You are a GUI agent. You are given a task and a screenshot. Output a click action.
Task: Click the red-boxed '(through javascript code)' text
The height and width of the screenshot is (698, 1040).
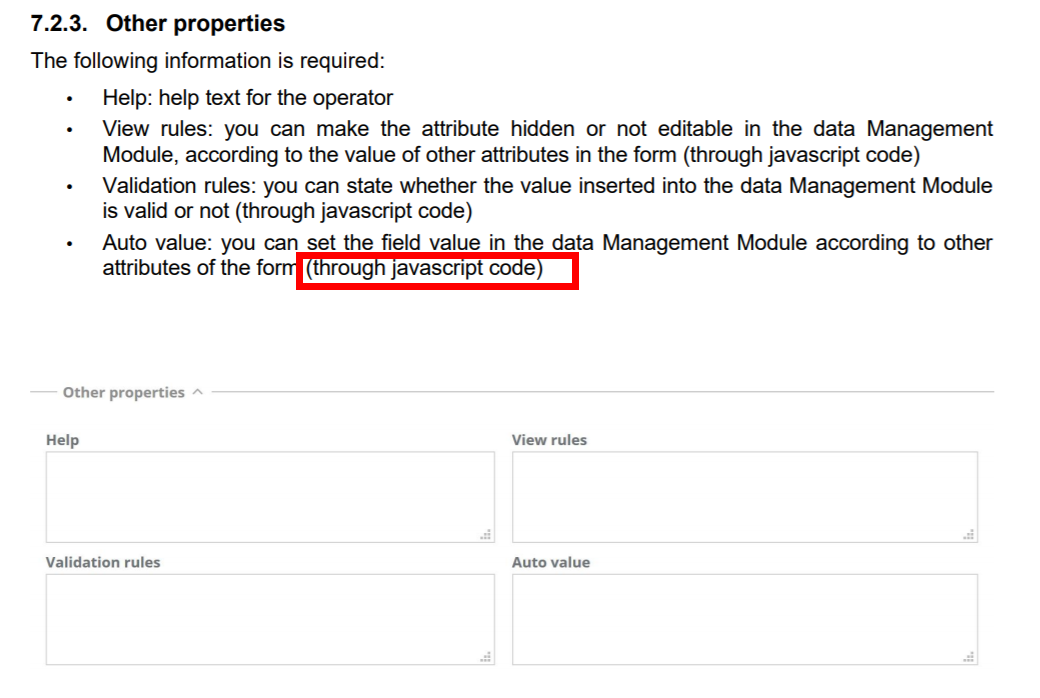click(x=425, y=269)
